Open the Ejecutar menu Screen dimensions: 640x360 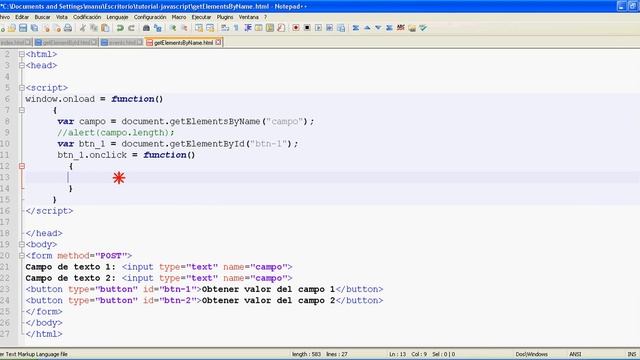[201, 17]
